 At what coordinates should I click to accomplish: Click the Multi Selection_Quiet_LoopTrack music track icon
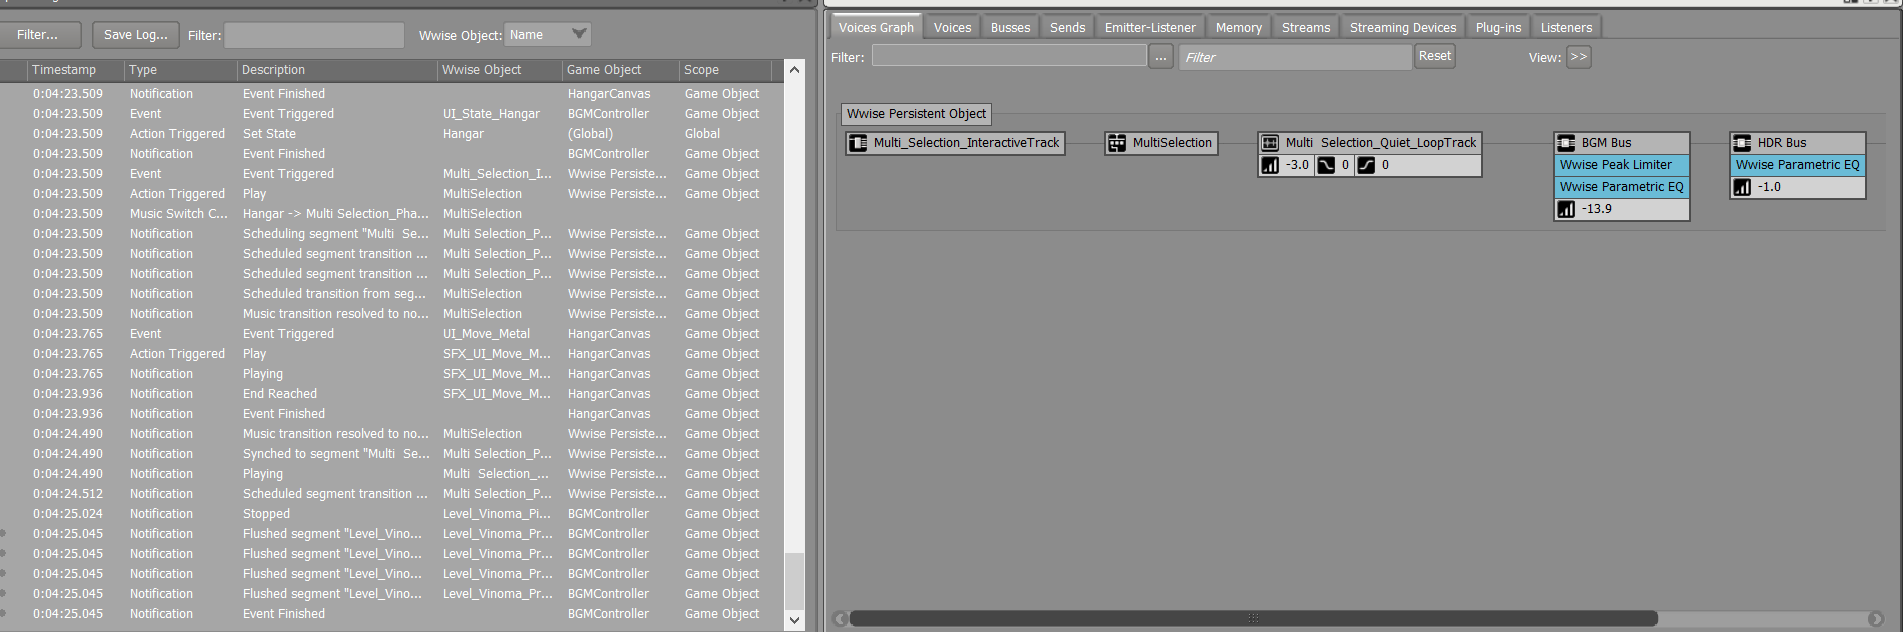1270,143
